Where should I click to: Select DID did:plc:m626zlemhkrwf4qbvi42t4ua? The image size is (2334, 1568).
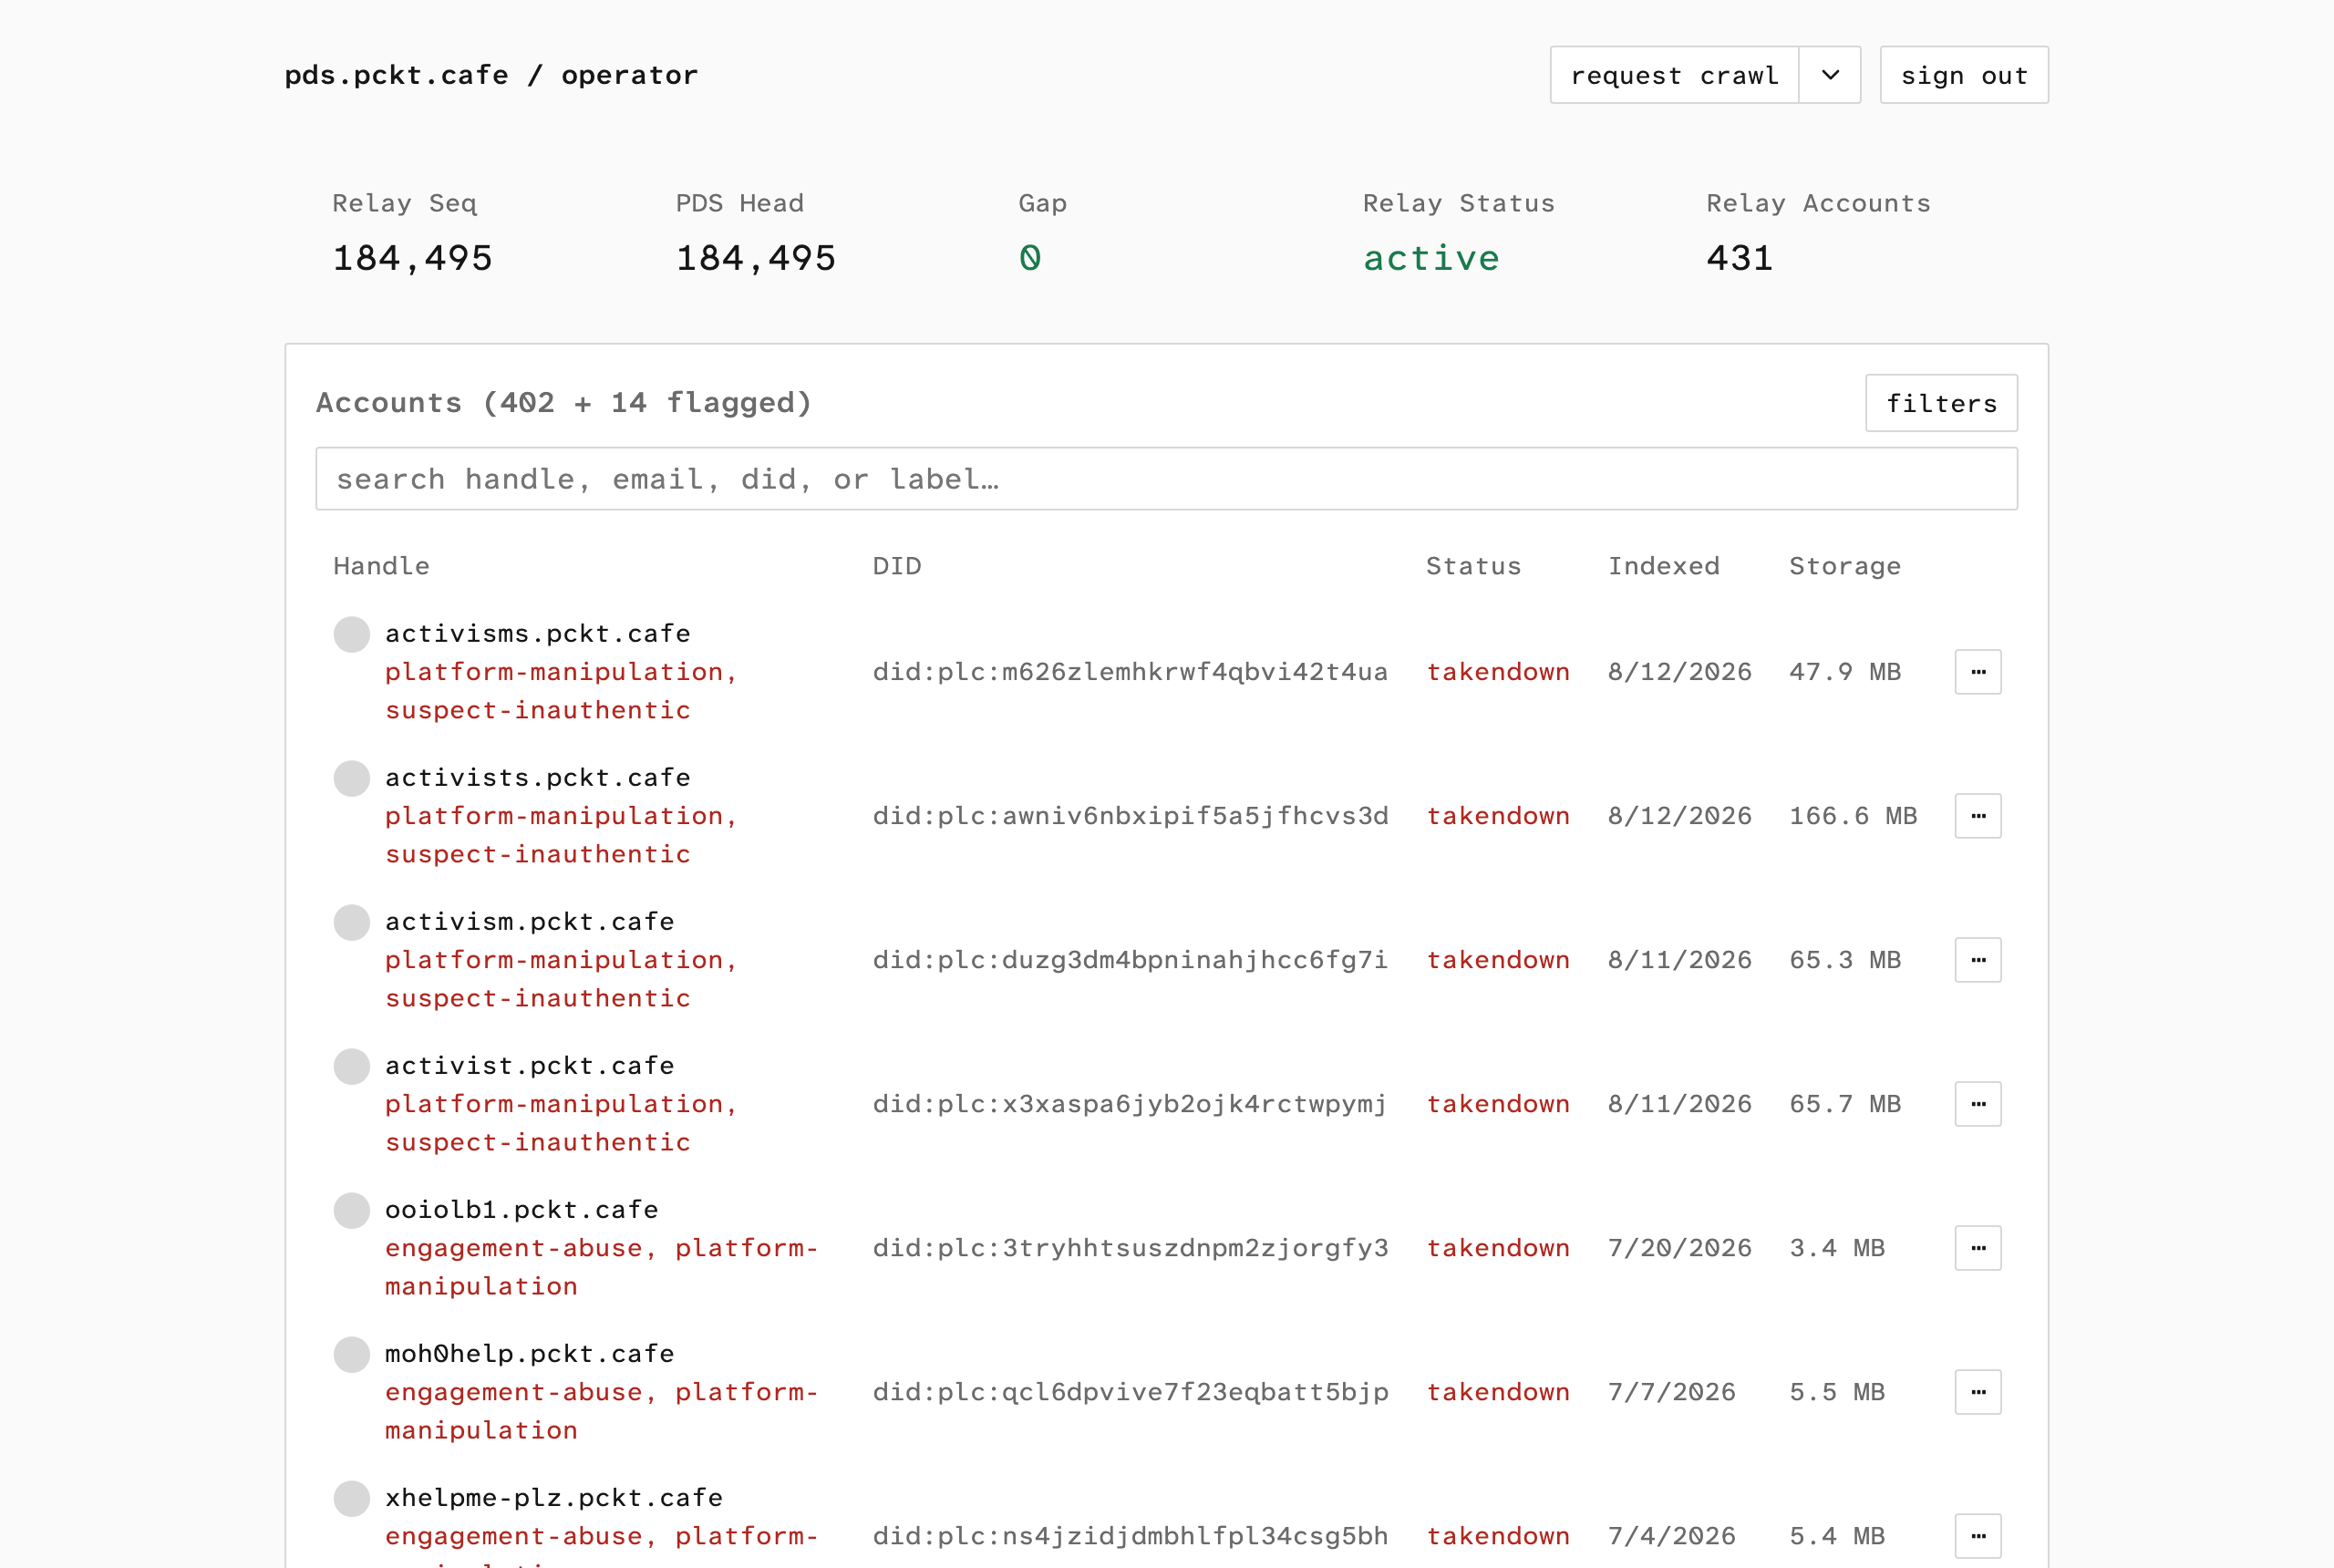(1130, 672)
